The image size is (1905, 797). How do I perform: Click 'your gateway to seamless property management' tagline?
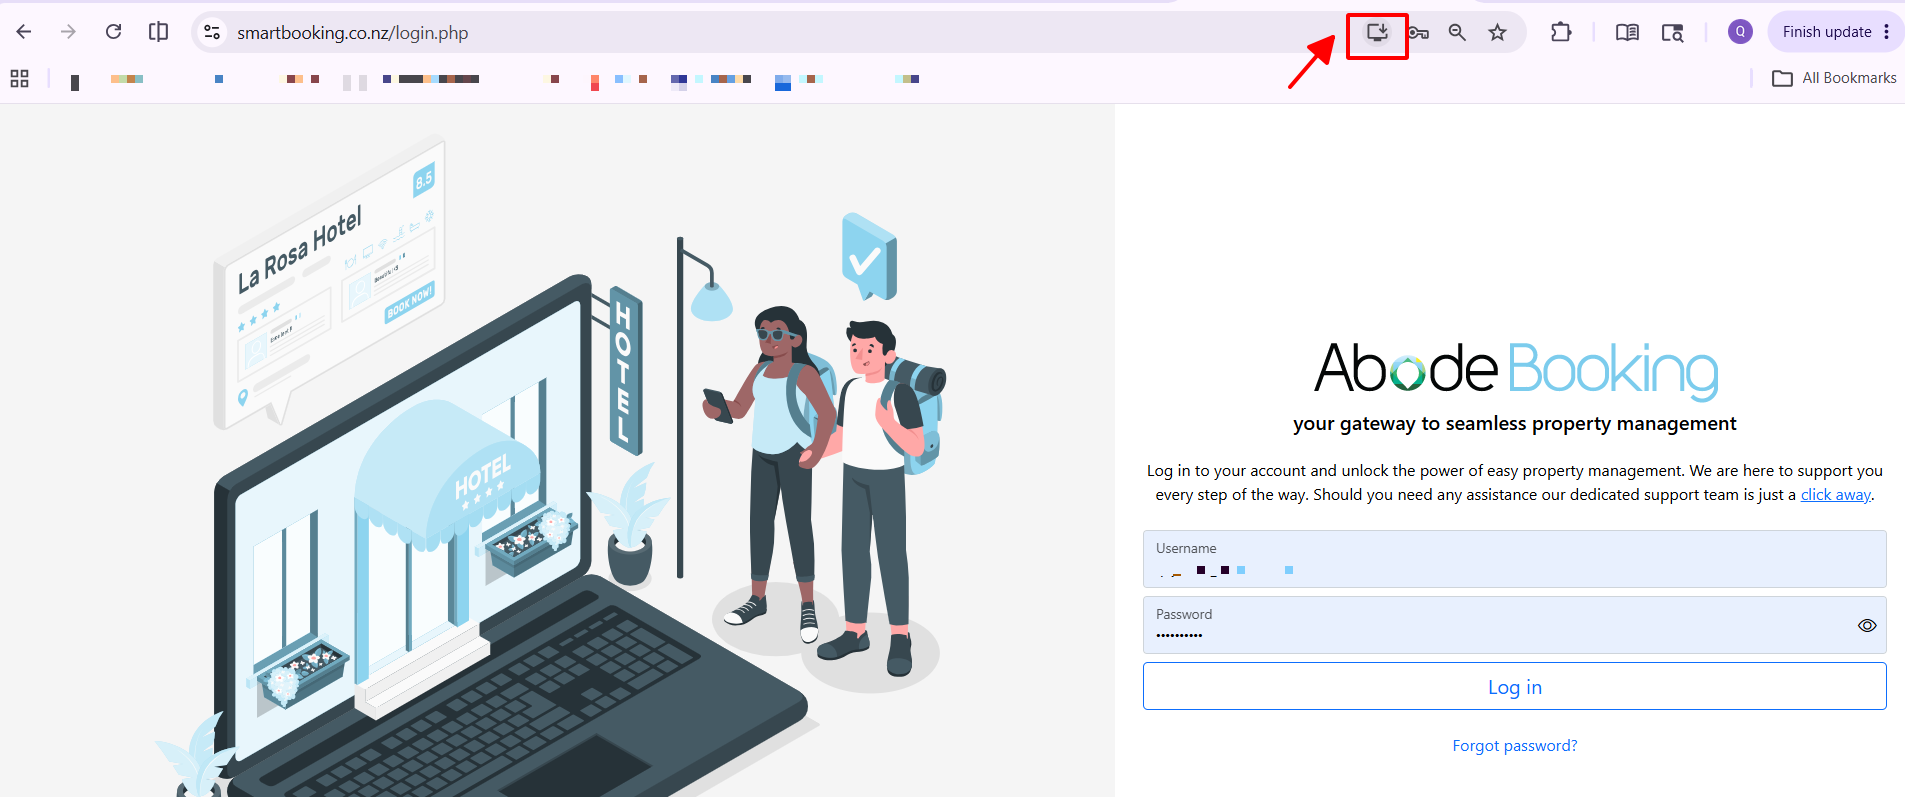[1514, 423]
